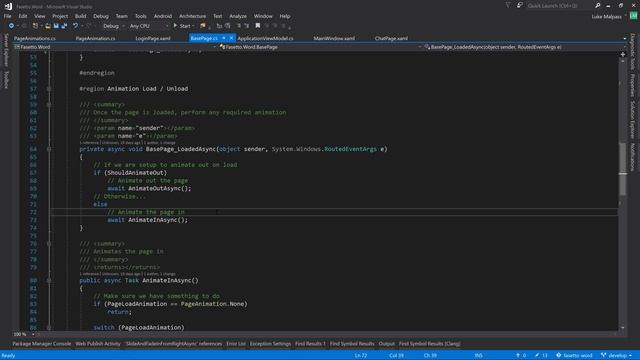Open the Help menu
Viewport: 640px width, 360px height.
(285, 16)
